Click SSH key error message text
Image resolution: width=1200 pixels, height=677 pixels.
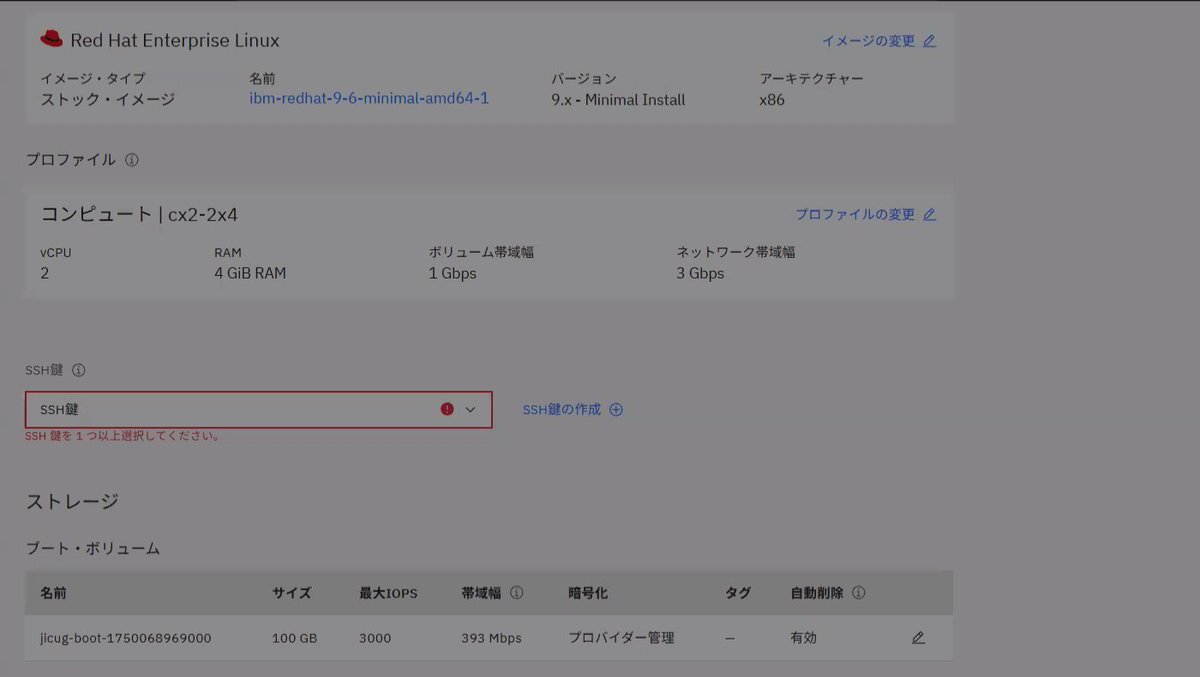click(123, 436)
